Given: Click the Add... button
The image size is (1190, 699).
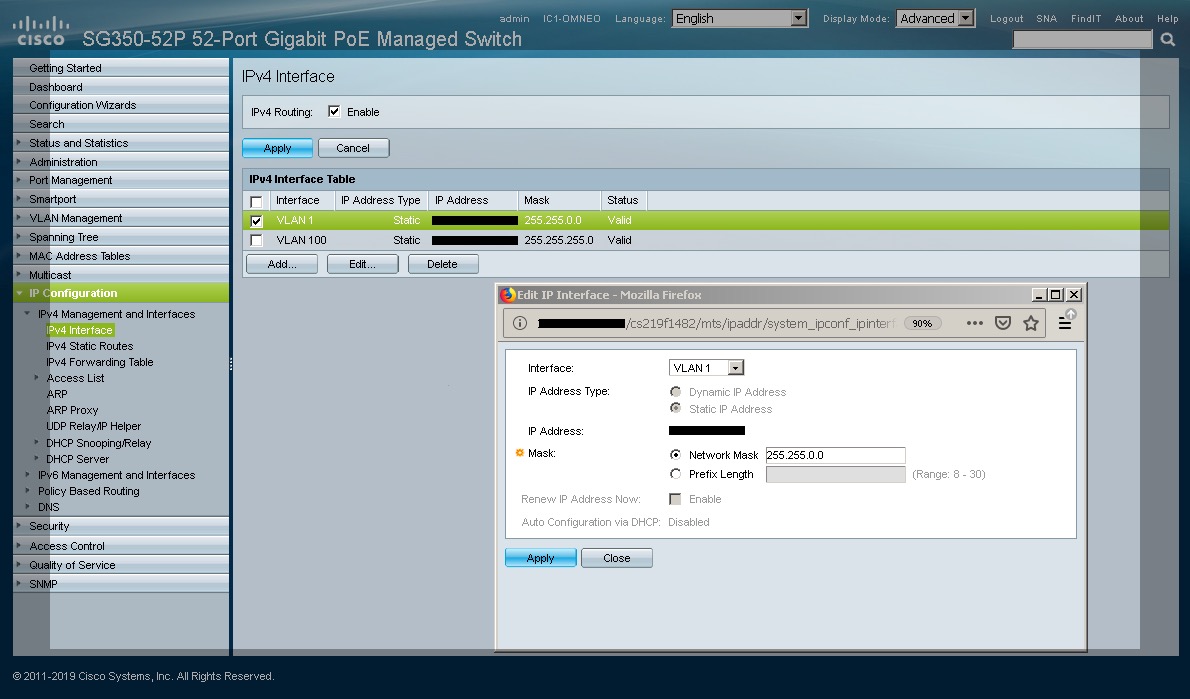Looking at the screenshot, I should point(282,264).
